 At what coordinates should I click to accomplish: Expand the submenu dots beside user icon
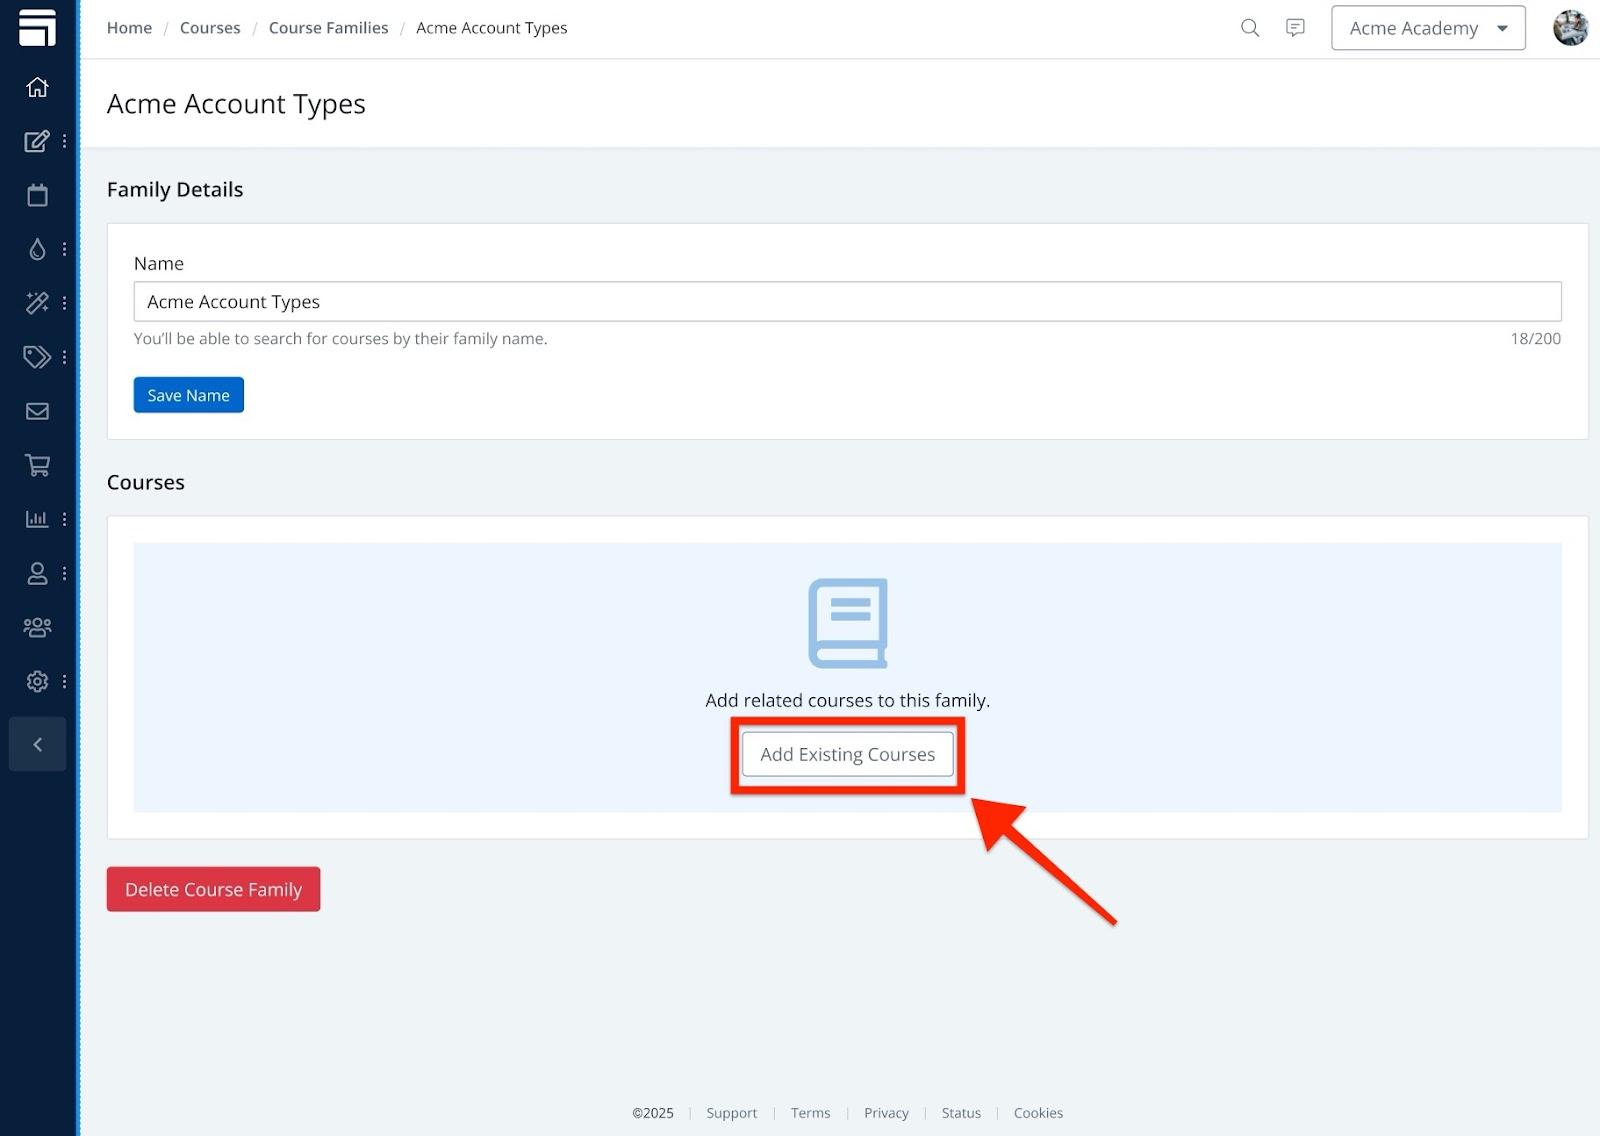64,573
